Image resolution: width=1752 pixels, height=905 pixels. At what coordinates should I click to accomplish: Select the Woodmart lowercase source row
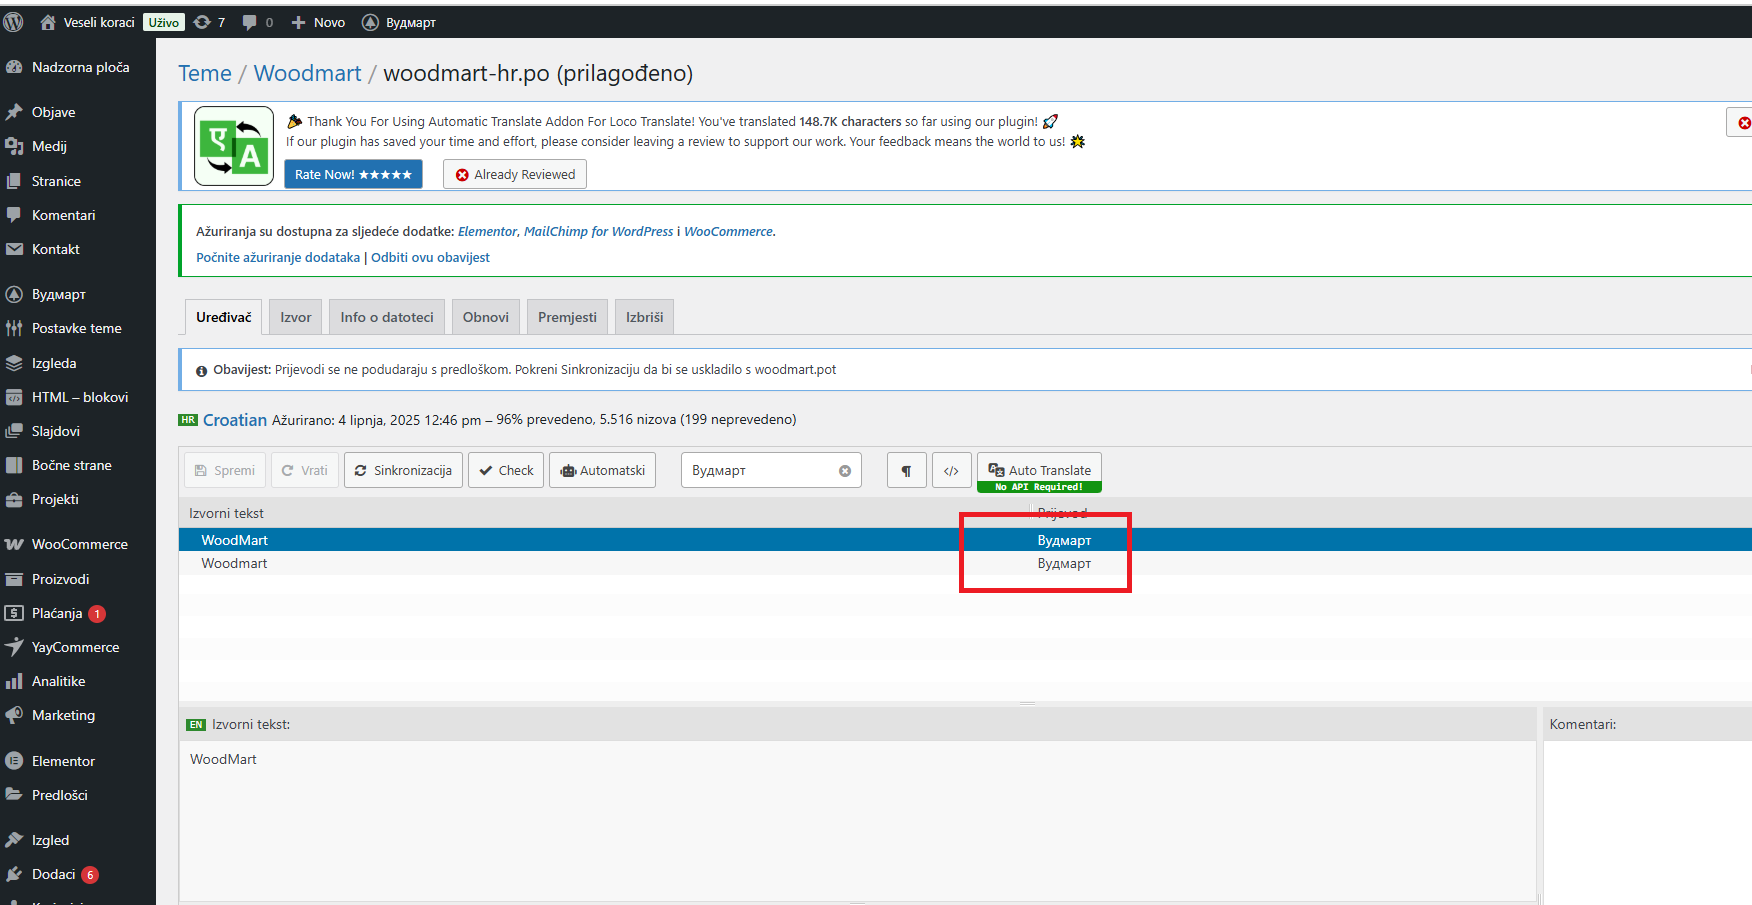click(x=965, y=563)
